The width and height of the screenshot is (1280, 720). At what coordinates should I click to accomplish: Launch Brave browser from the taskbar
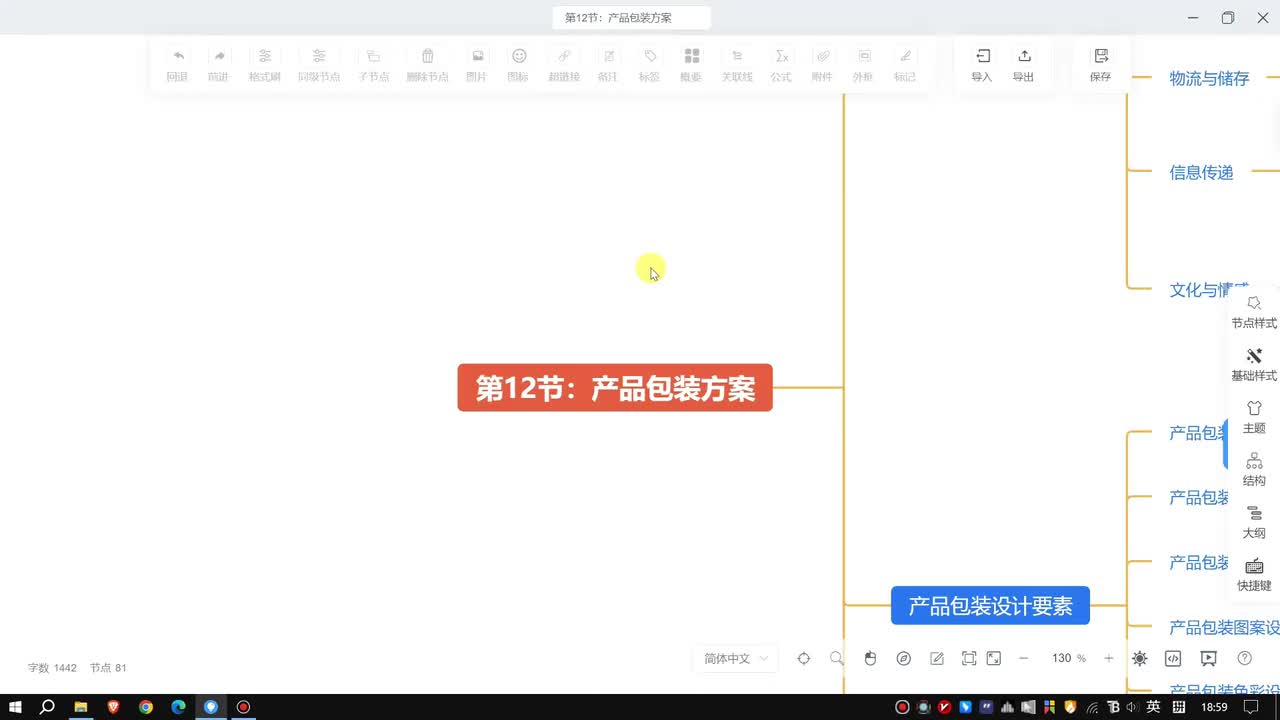113,707
